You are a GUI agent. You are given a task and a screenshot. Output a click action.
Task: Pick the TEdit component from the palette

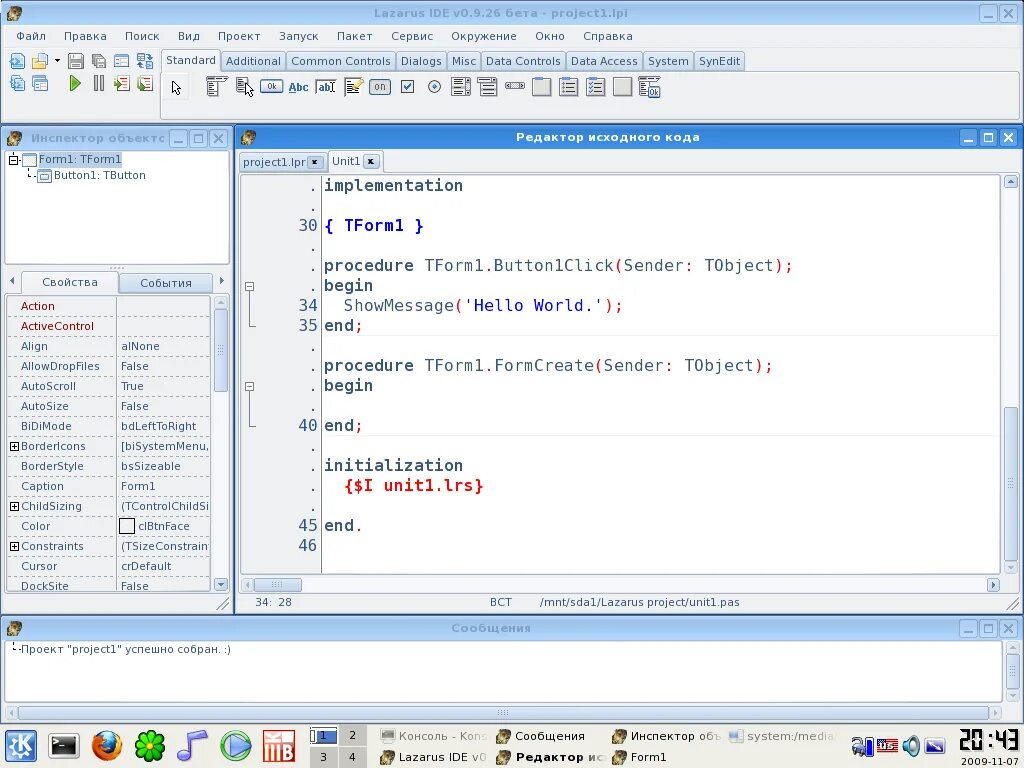325,87
